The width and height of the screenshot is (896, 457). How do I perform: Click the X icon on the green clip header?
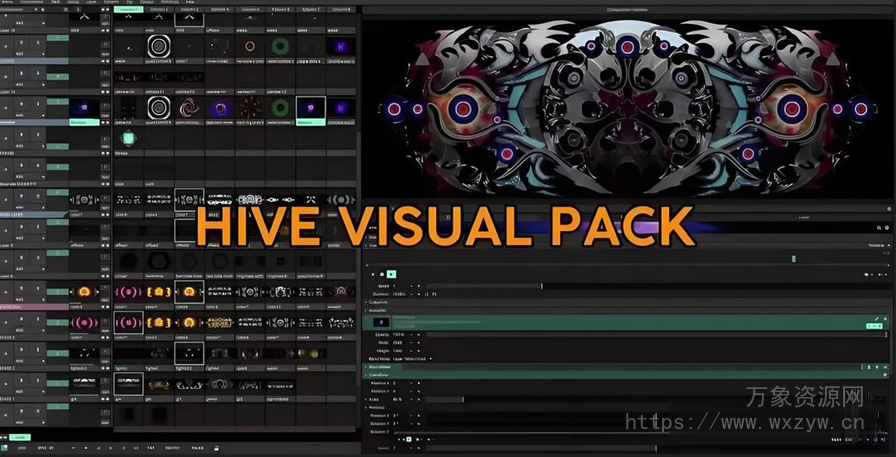(x=885, y=319)
